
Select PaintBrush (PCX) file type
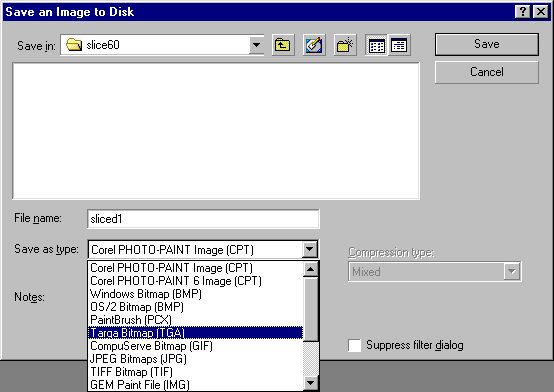pyautogui.click(x=195, y=320)
